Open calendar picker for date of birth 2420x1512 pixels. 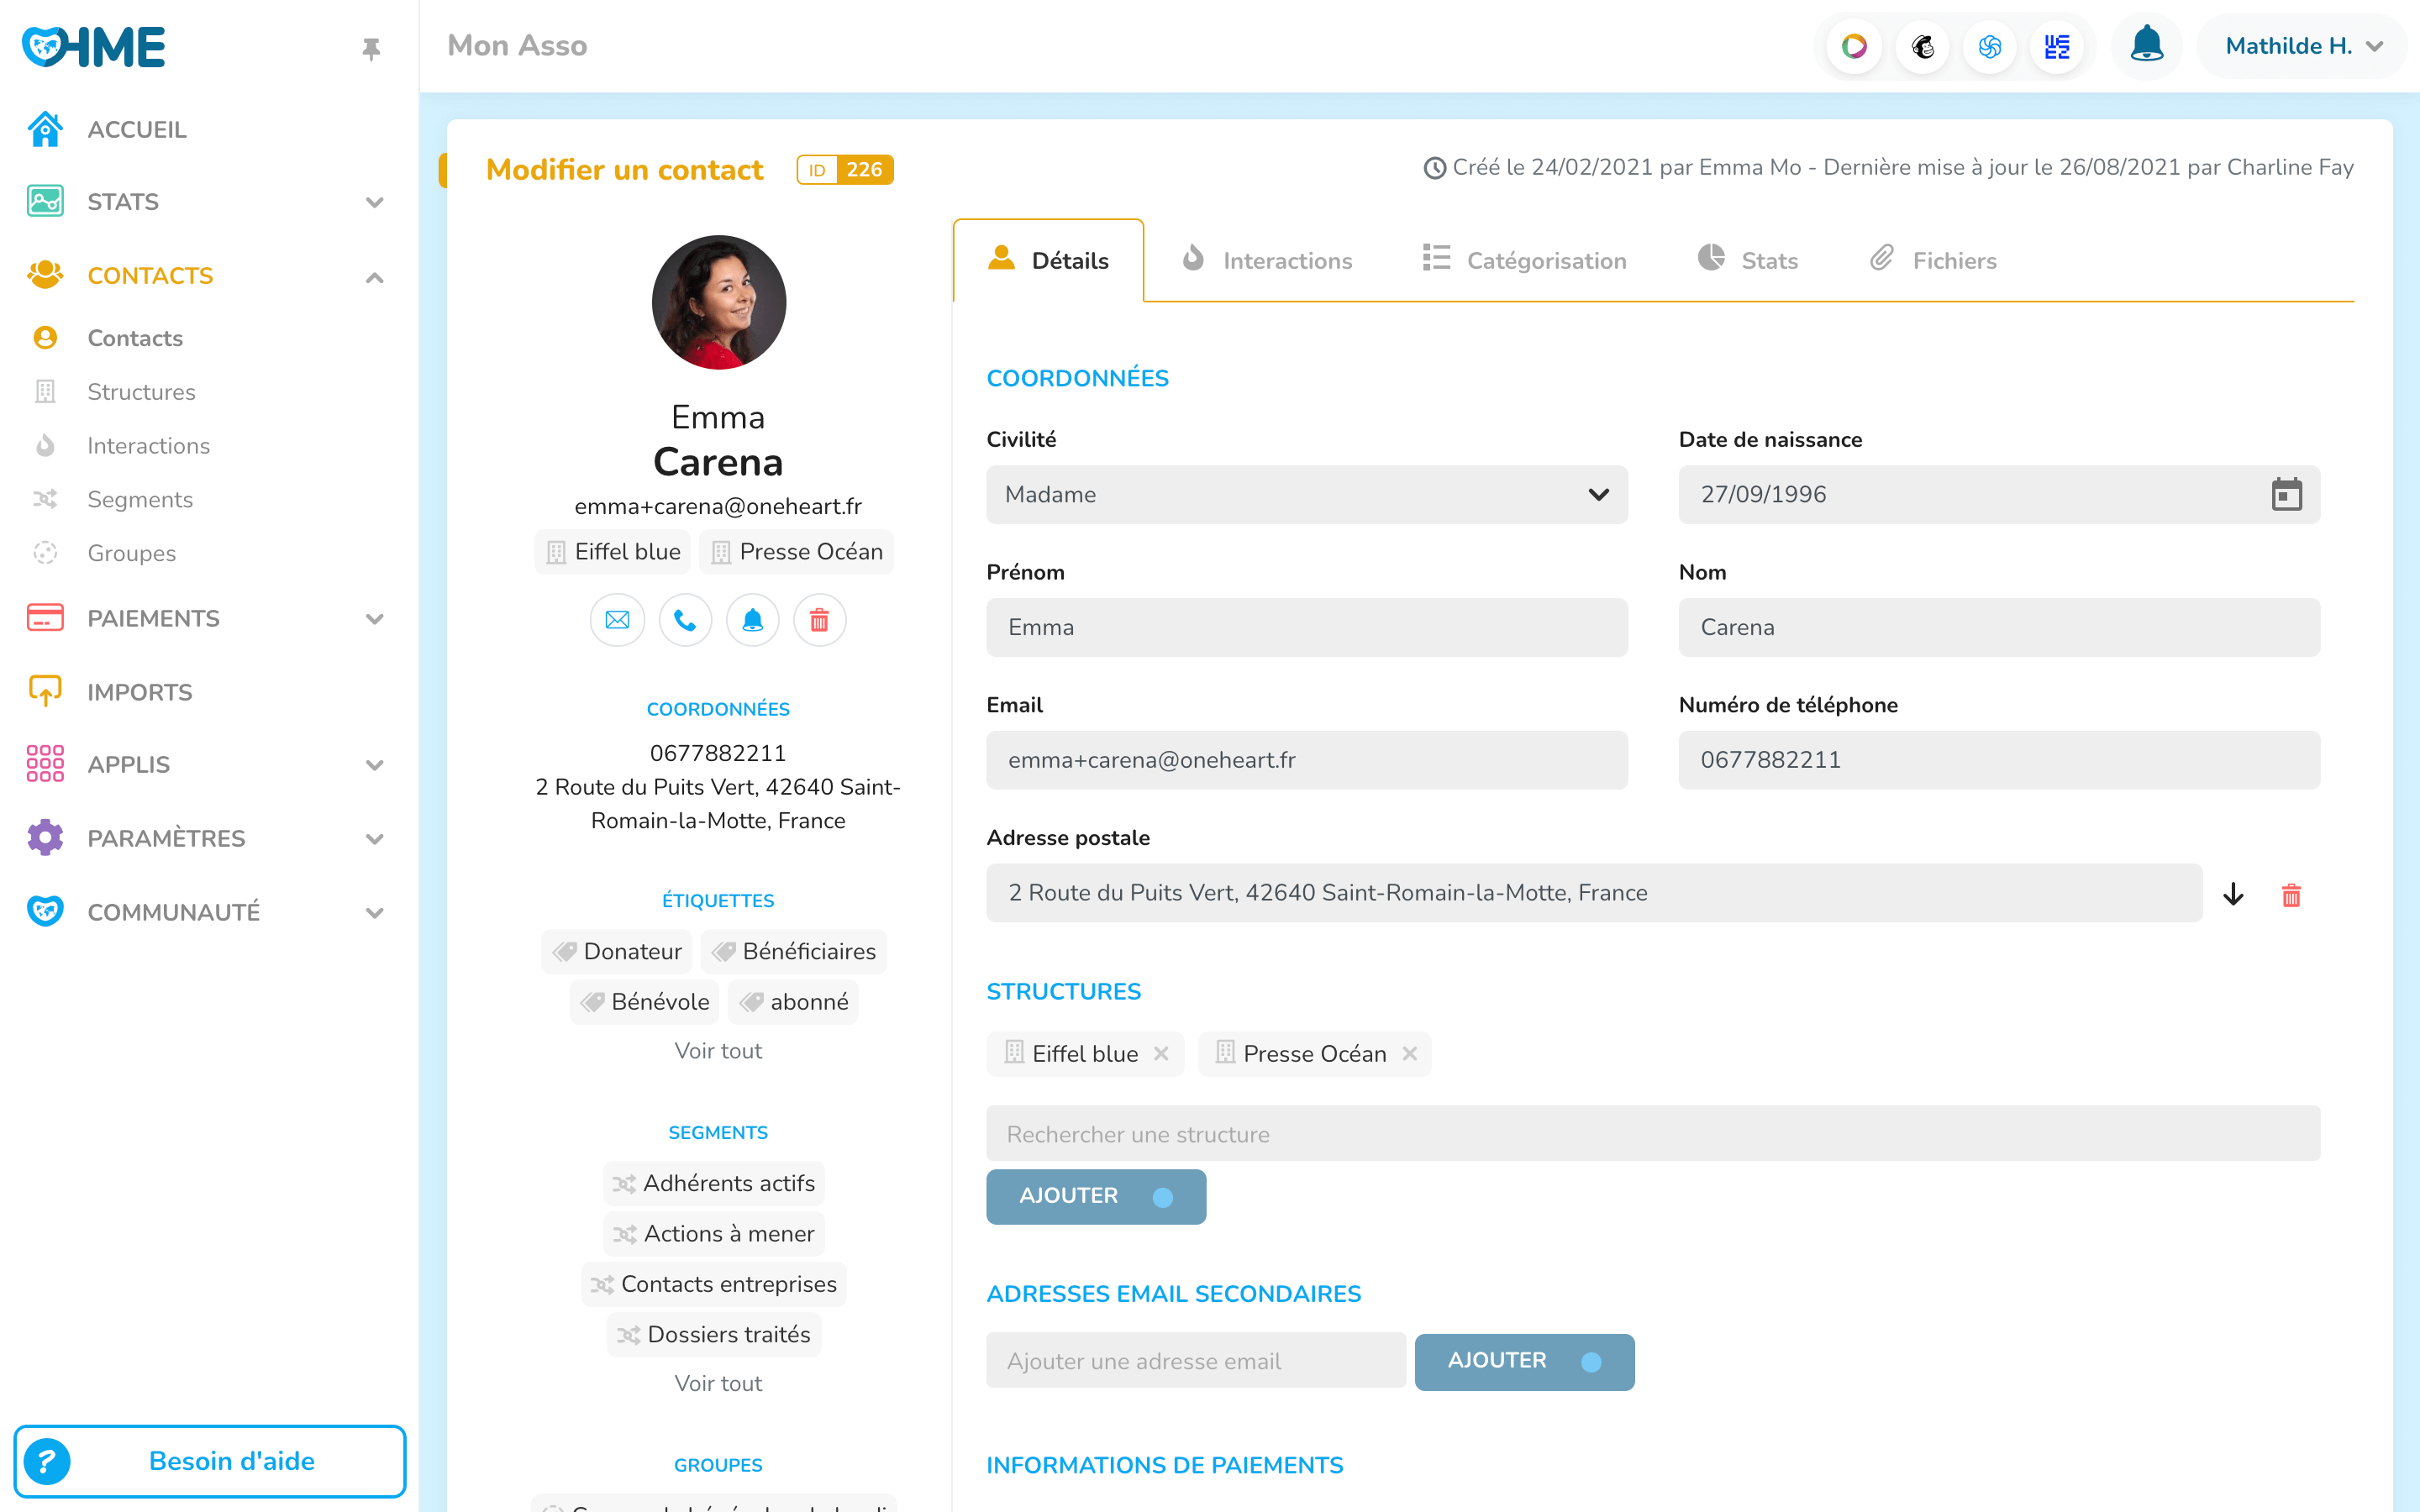point(2286,494)
